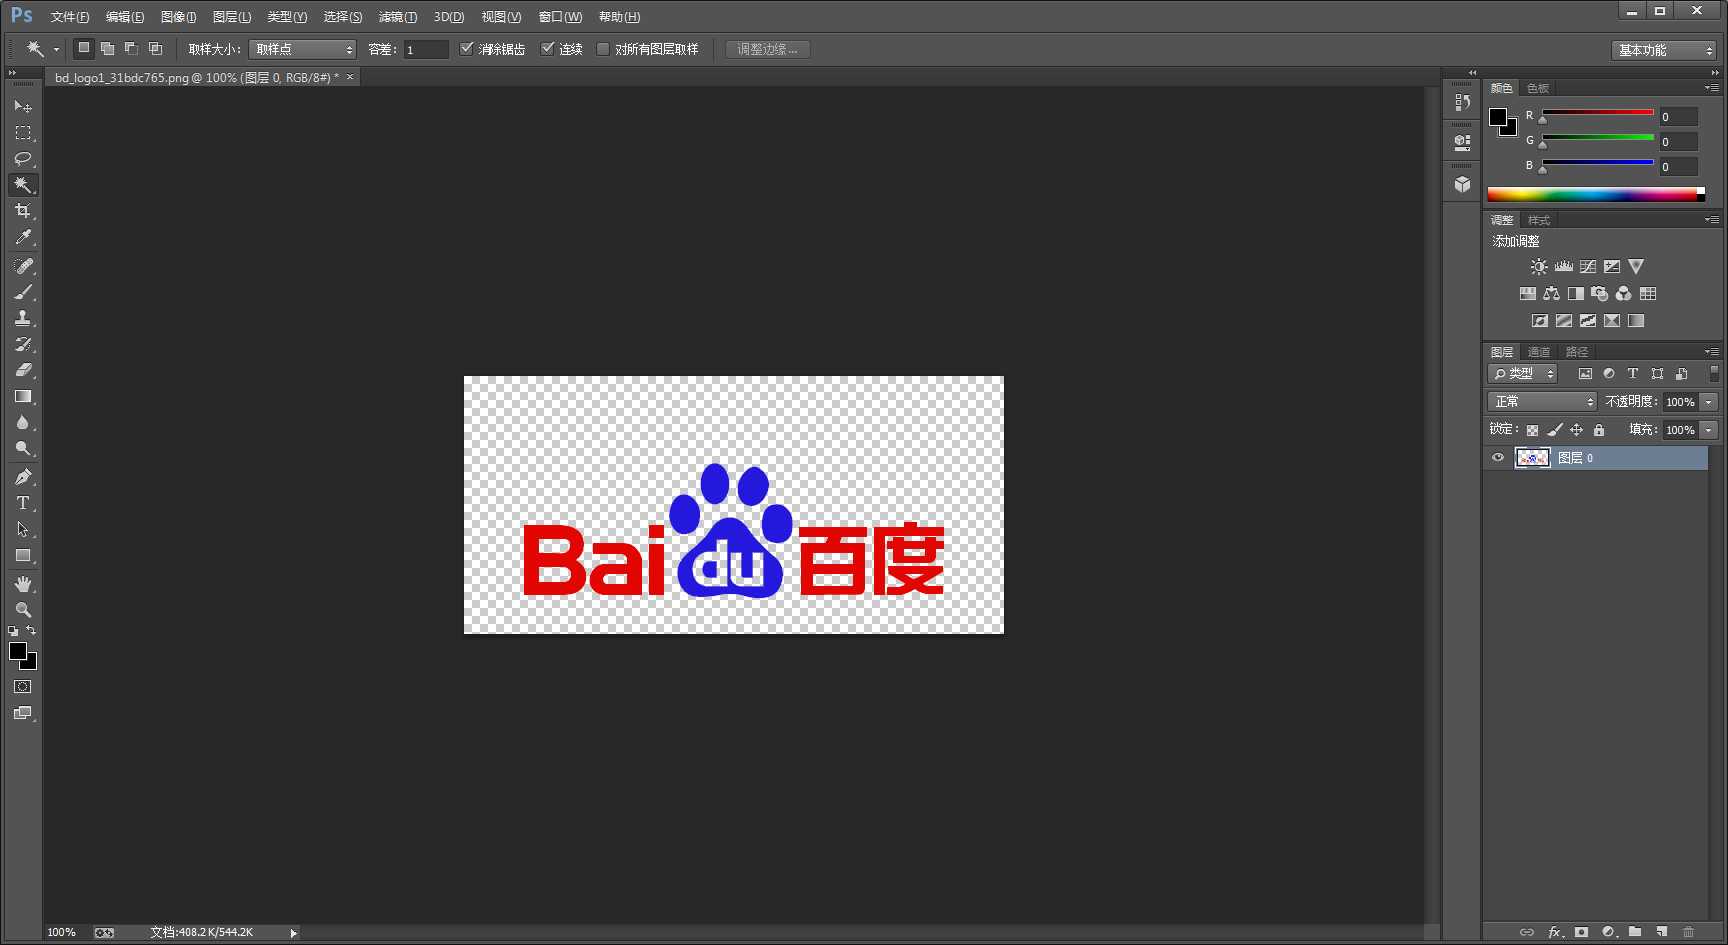Delete layer with trash icon

coord(1689,932)
